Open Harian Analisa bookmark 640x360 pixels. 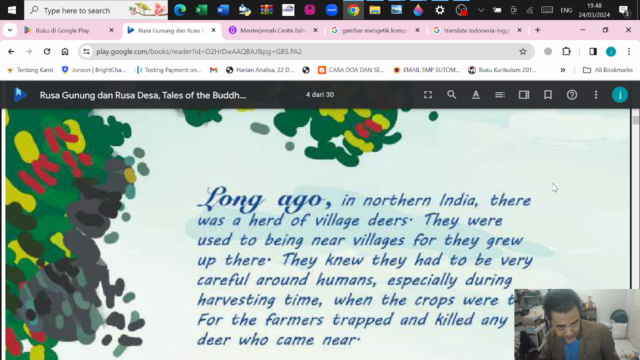point(260,70)
